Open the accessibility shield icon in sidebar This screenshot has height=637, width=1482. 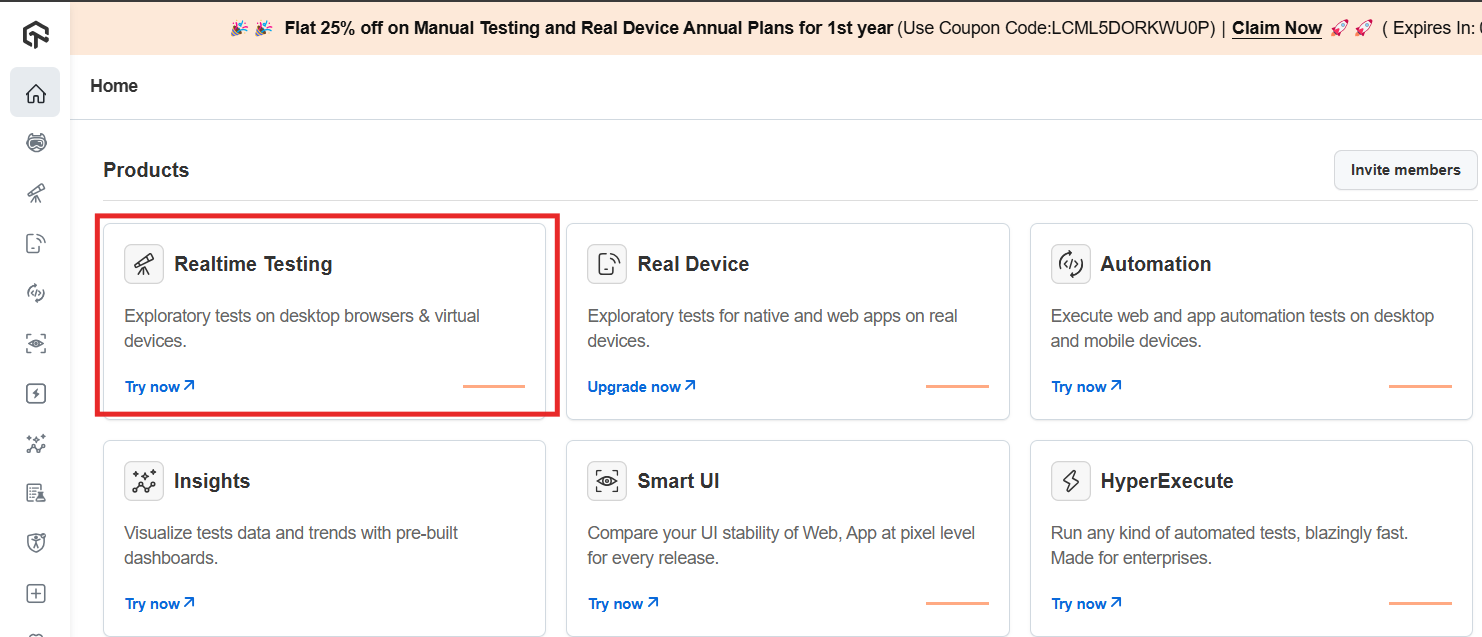pyautogui.click(x=36, y=543)
